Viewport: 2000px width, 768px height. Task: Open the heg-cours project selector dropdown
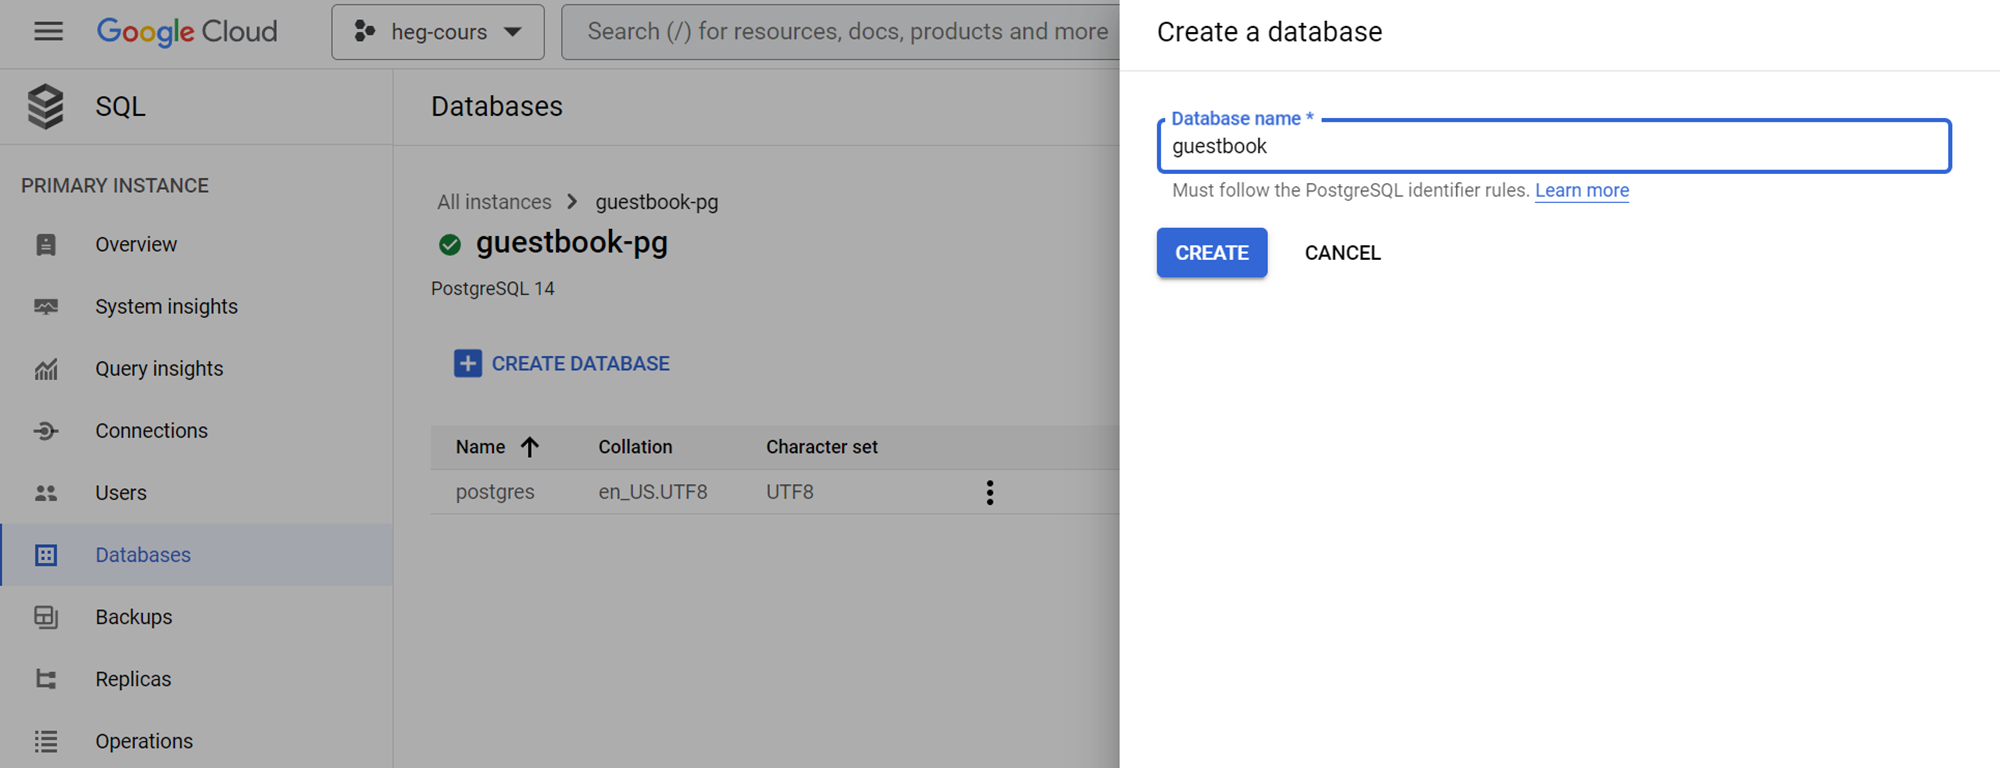[x=438, y=32]
